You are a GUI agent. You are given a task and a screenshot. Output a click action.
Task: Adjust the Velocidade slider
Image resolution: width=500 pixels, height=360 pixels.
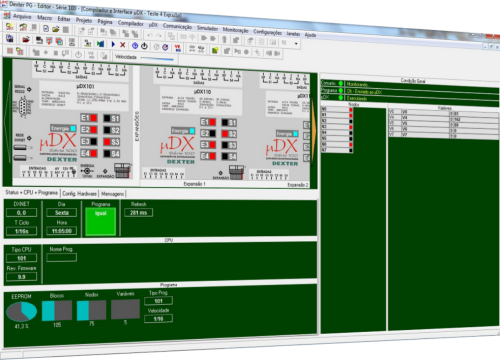(157, 58)
